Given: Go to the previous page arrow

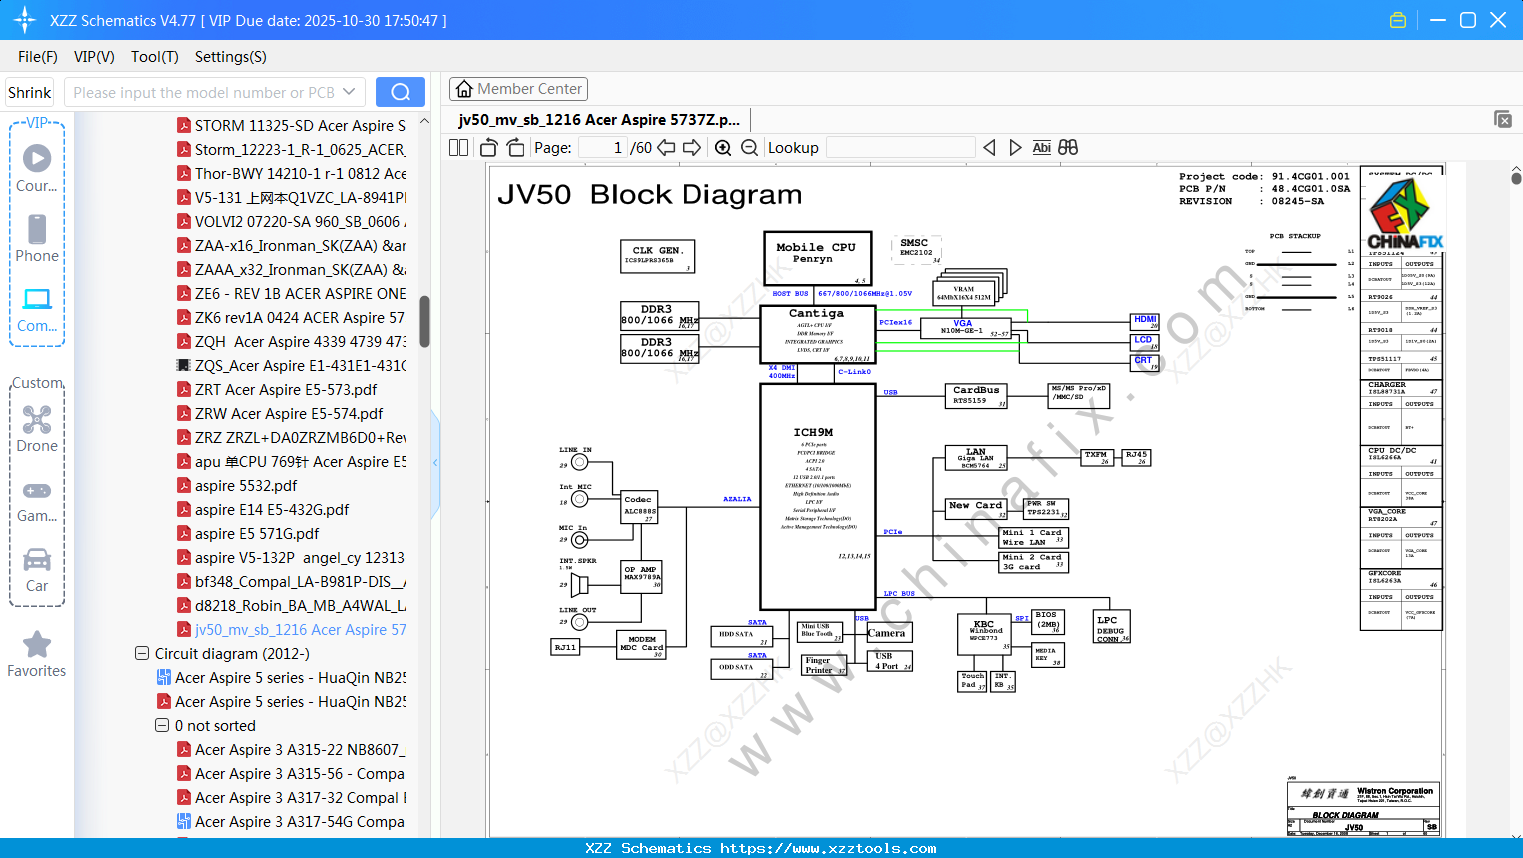Looking at the screenshot, I should [666, 148].
